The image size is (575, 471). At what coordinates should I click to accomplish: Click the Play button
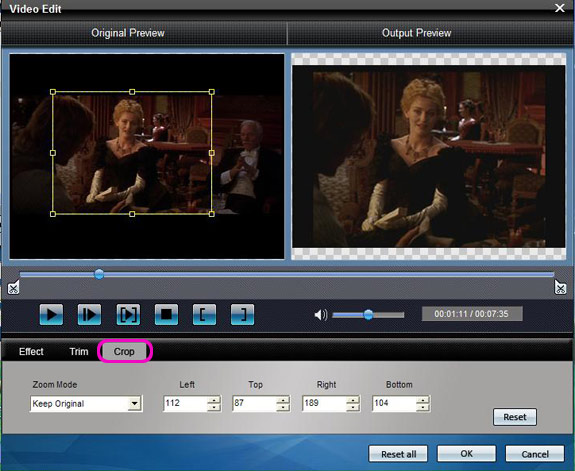[x=51, y=314]
